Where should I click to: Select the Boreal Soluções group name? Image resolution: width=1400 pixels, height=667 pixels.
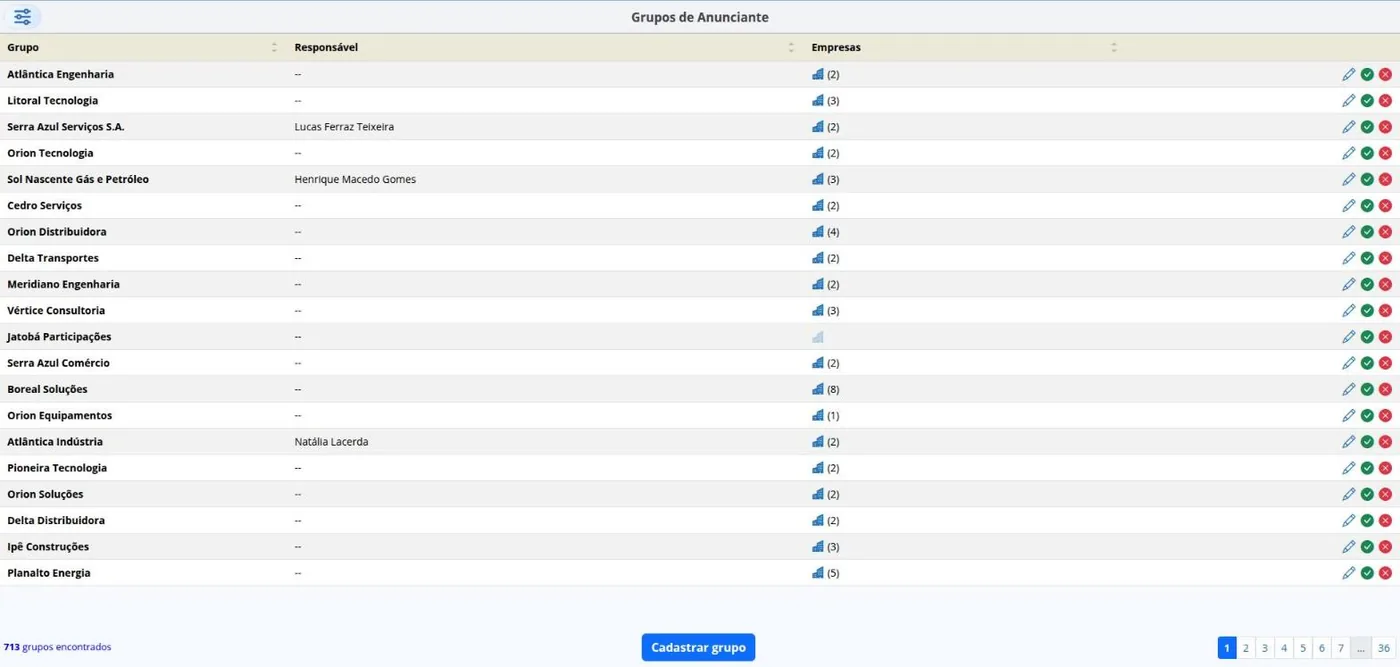47,389
